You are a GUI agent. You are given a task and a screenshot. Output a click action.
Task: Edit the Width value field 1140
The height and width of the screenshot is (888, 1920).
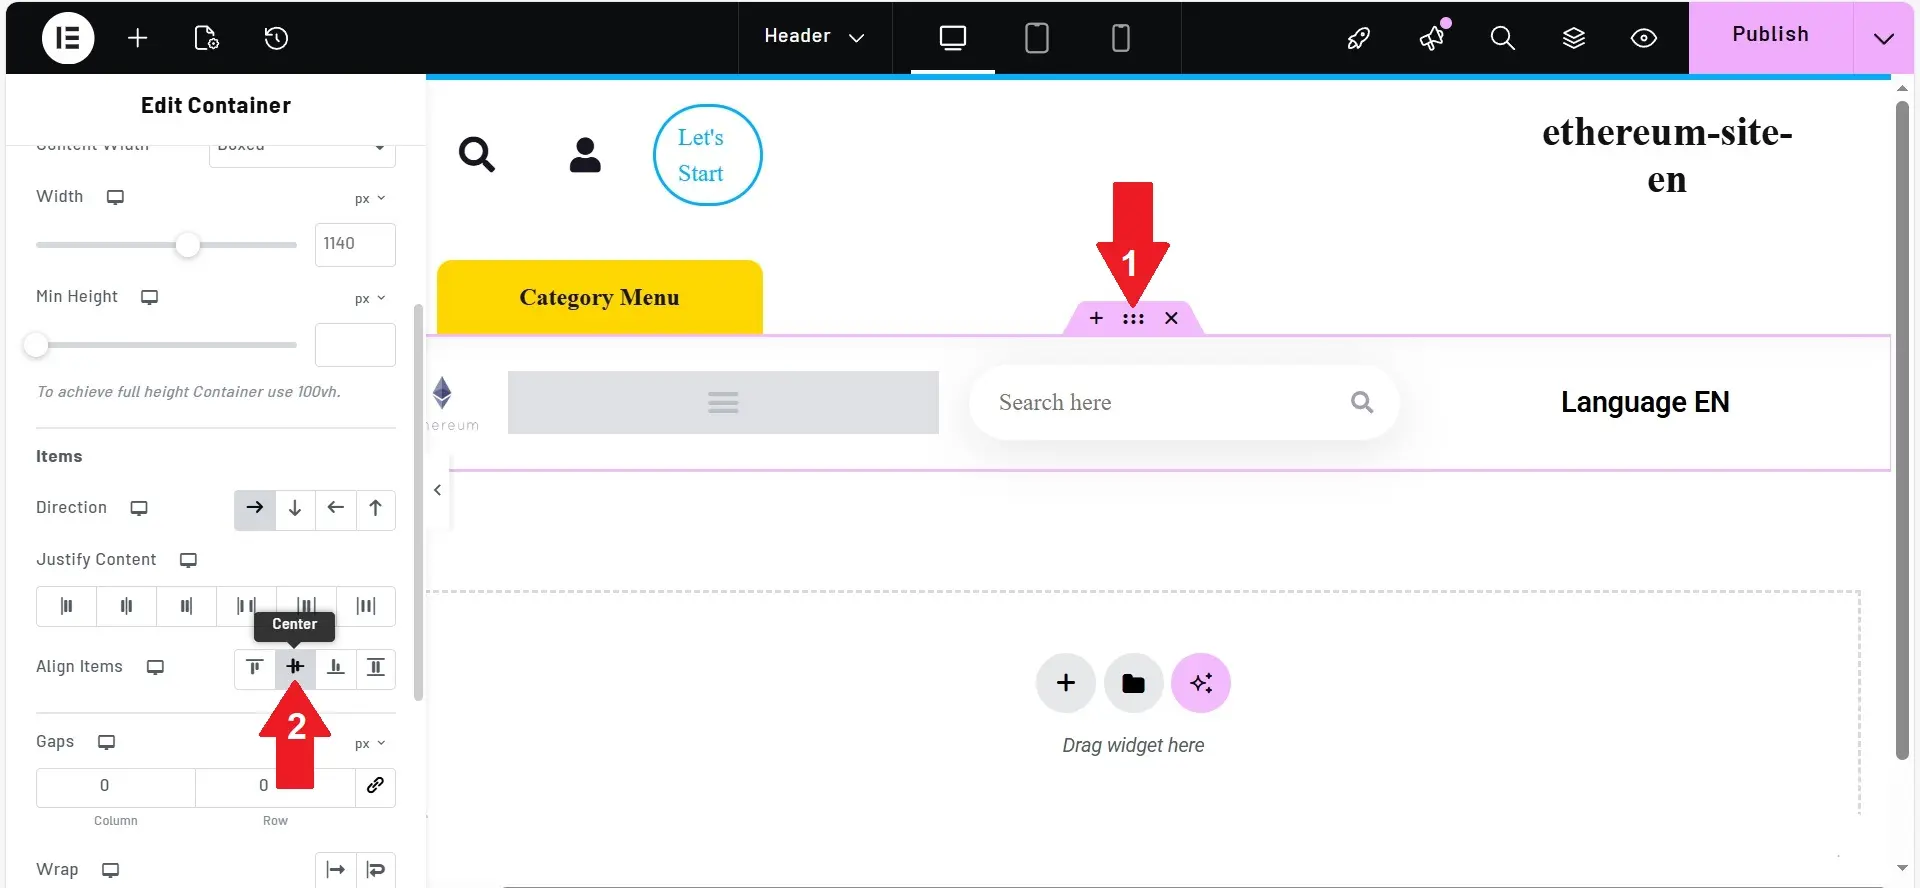[x=355, y=244]
